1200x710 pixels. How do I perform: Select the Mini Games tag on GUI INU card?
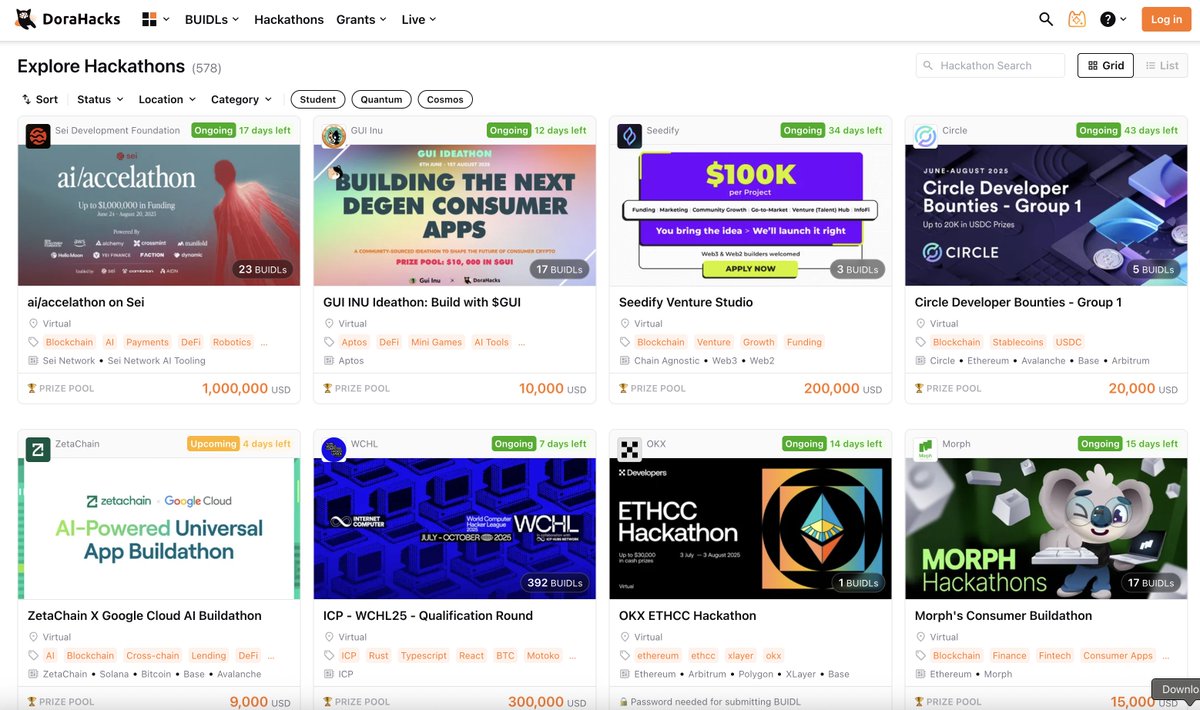[436, 342]
